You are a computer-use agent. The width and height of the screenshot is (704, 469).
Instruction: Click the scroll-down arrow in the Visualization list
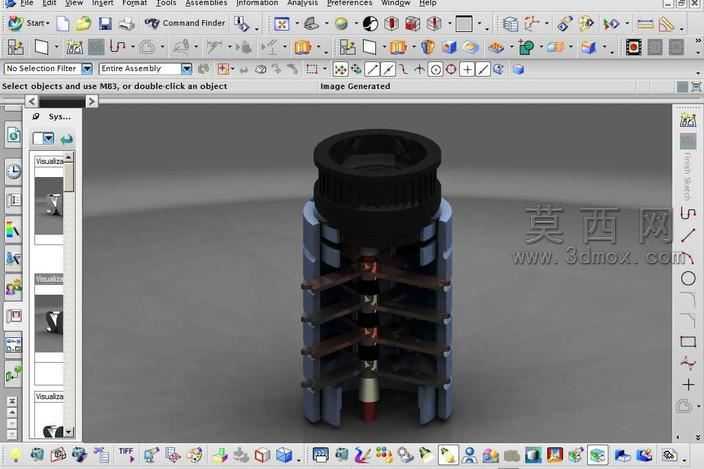pyautogui.click(x=69, y=433)
